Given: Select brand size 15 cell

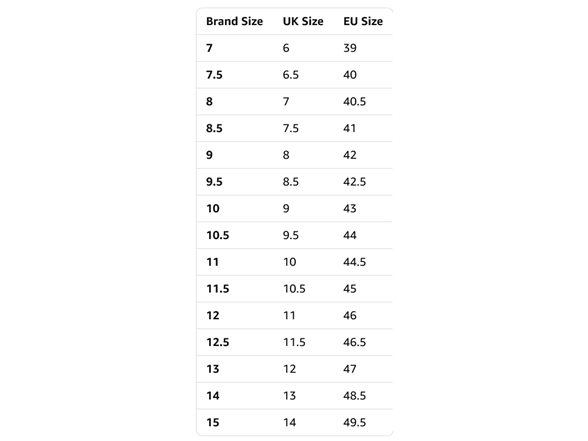Looking at the screenshot, I should 213,423.
